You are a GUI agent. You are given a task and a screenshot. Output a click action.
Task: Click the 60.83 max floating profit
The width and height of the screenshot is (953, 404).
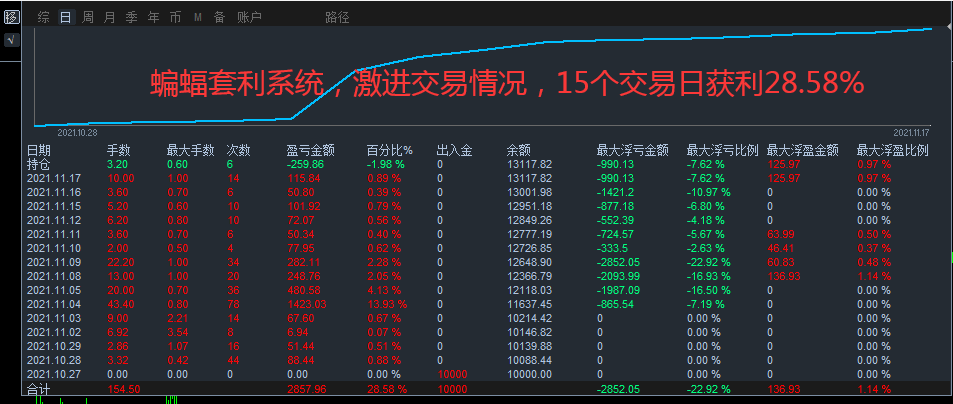coord(780,262)
